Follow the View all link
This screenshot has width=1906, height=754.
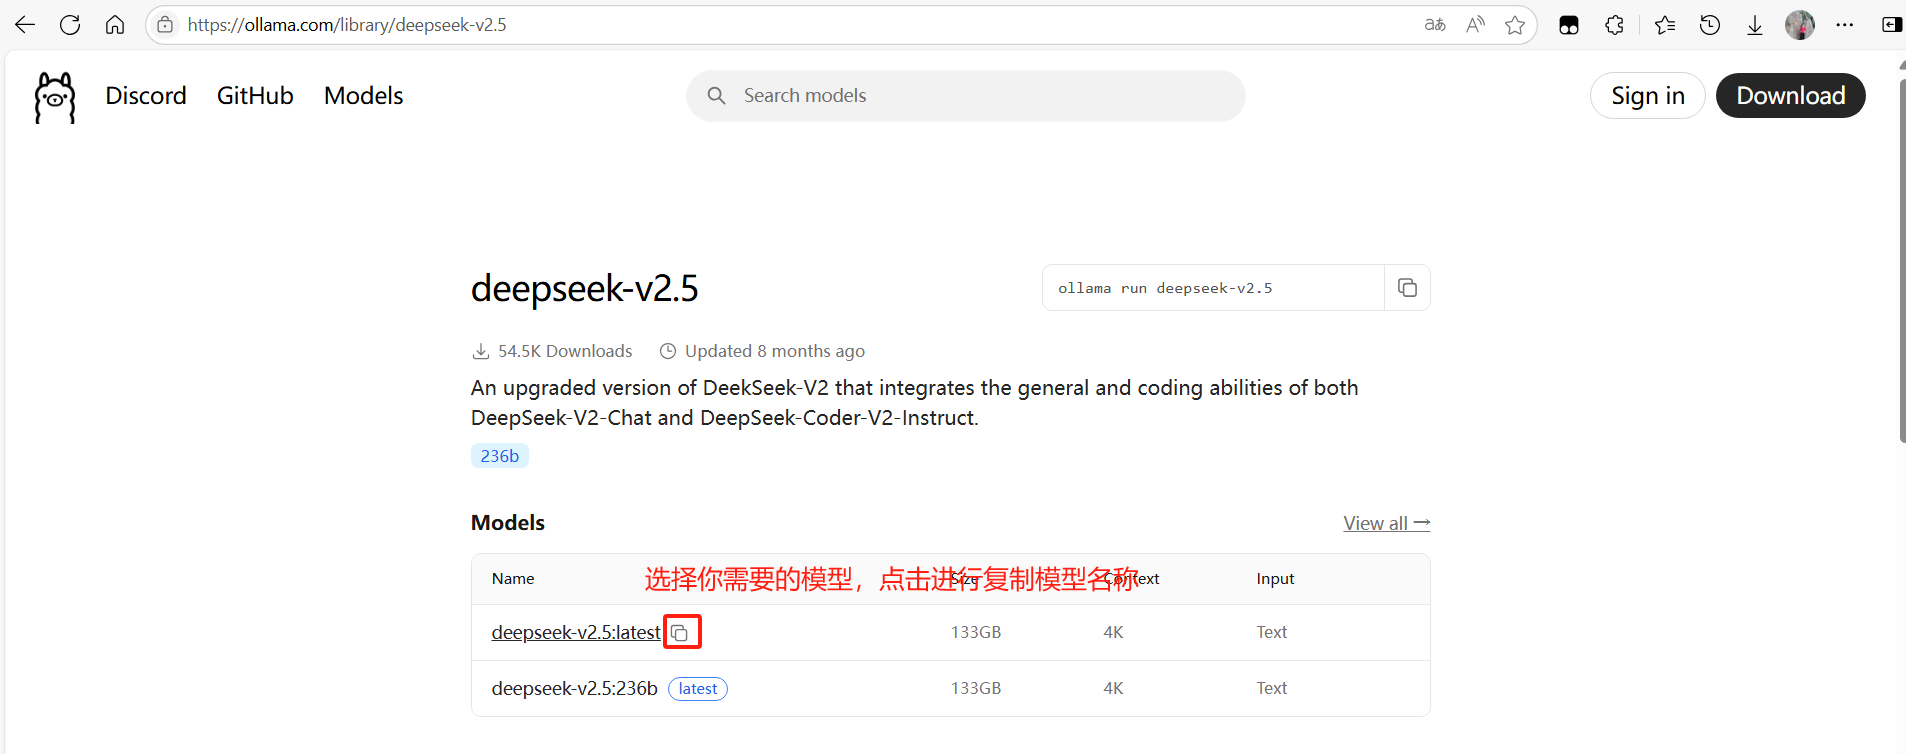[x=1387, y=523]
